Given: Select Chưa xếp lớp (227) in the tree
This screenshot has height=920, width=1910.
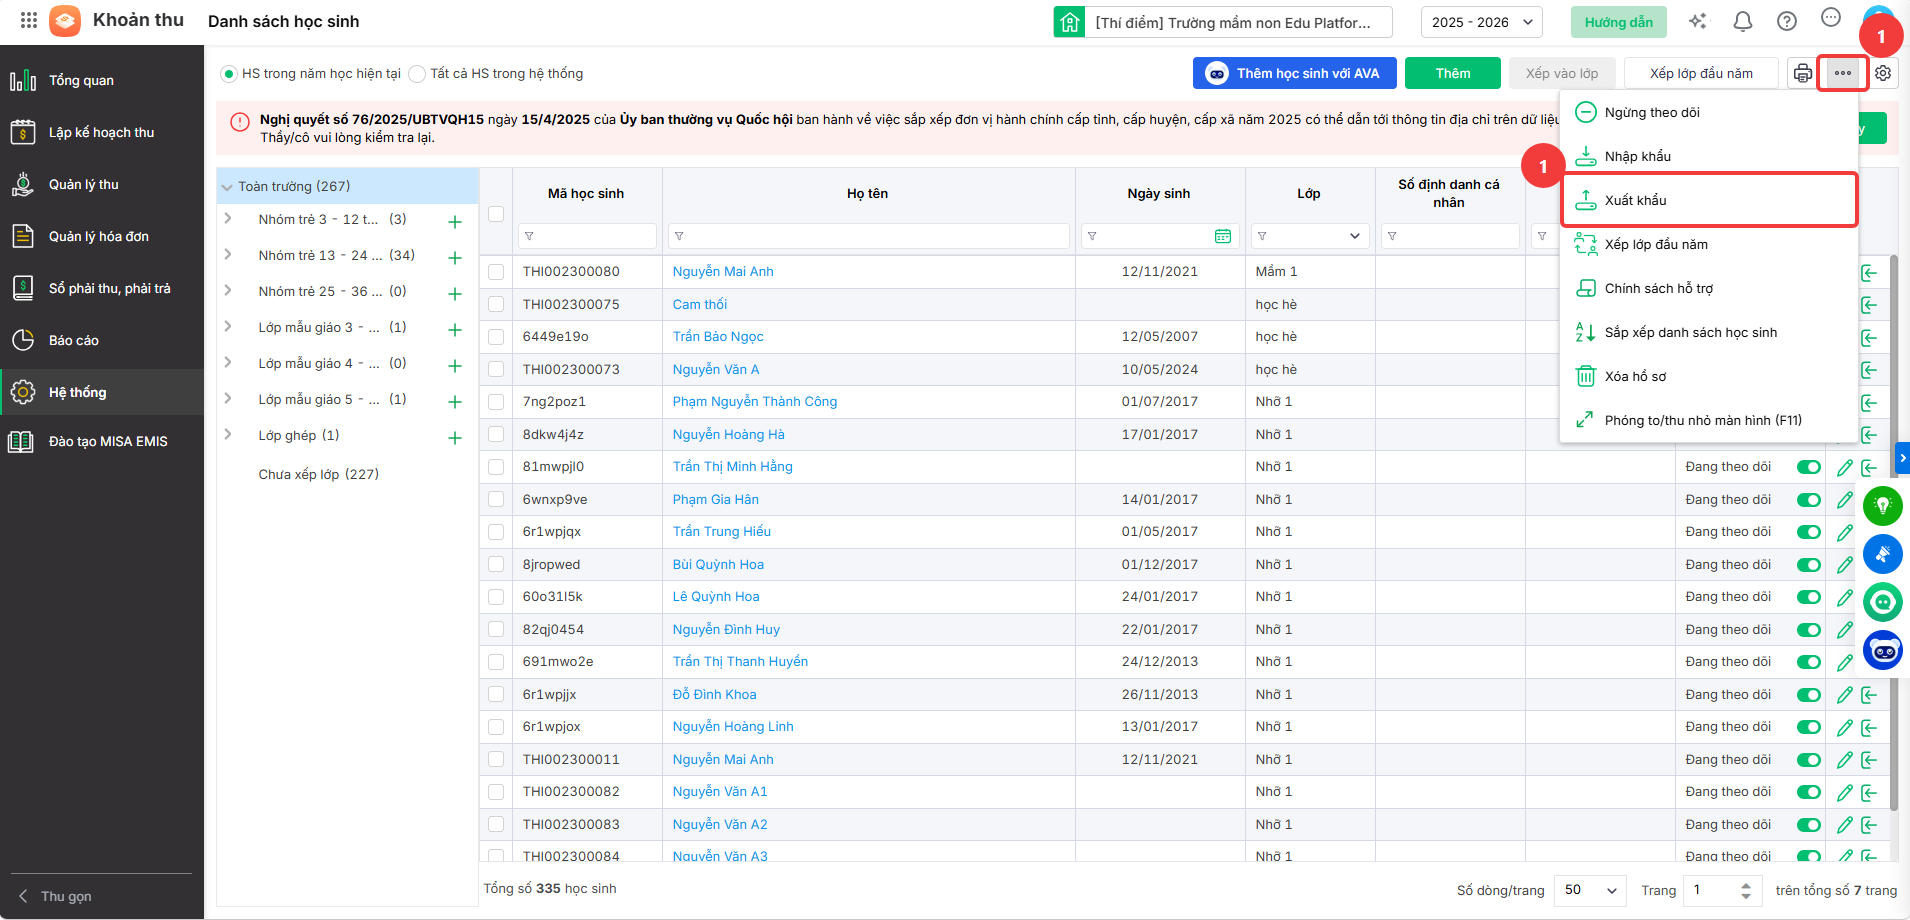Looking at the screenshot, I should [319, 474].
